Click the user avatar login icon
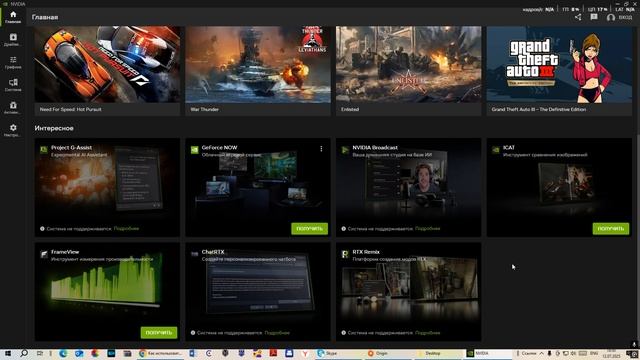640x360 pixels. click(x=611, y=18)
